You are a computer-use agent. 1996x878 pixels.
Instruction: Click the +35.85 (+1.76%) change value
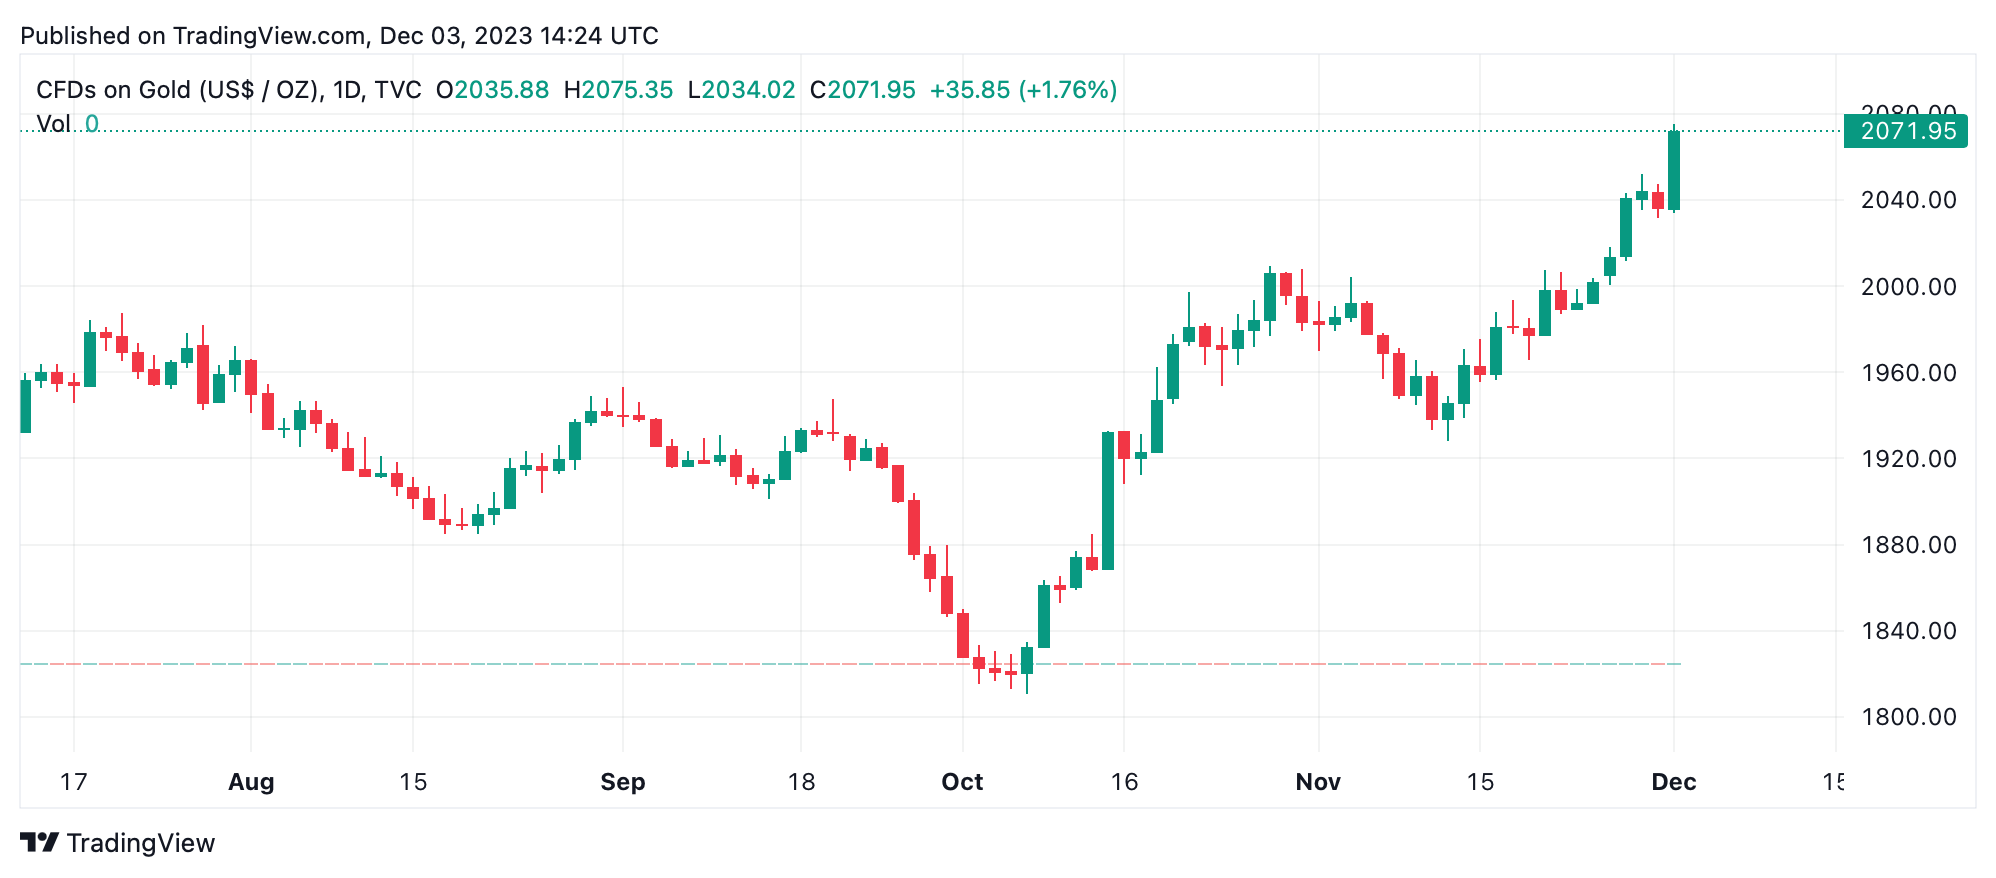[x=1023, y=90]
